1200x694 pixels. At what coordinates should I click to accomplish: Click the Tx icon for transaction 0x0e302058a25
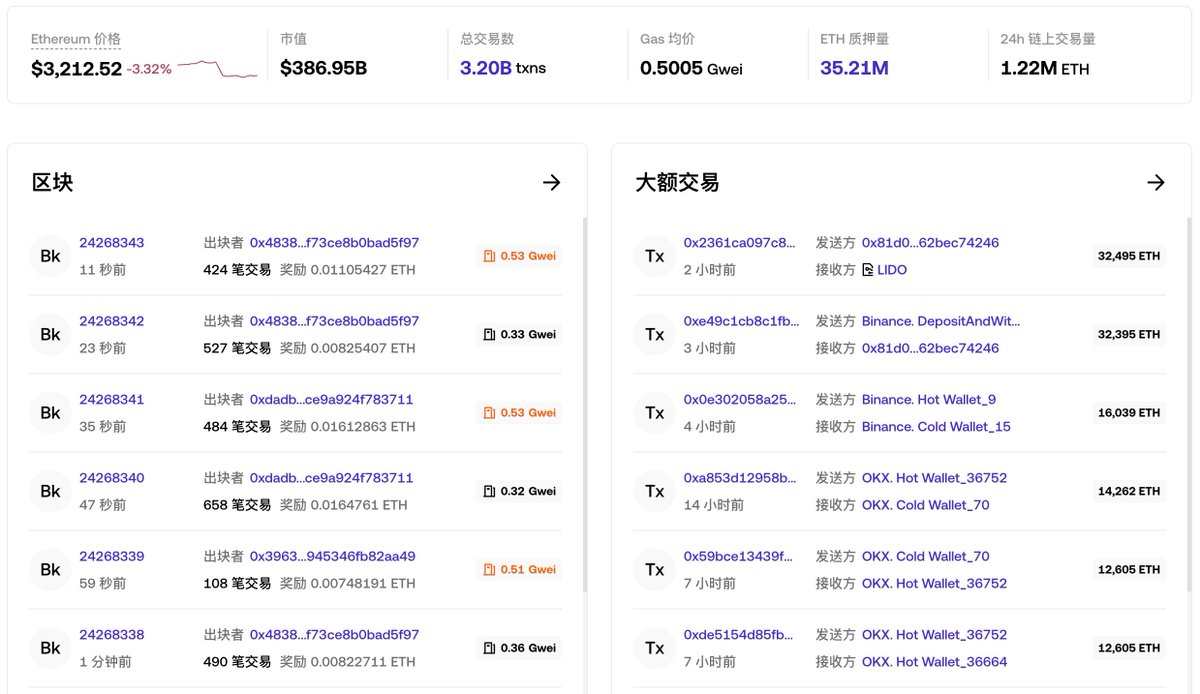[x=654, y=413]
